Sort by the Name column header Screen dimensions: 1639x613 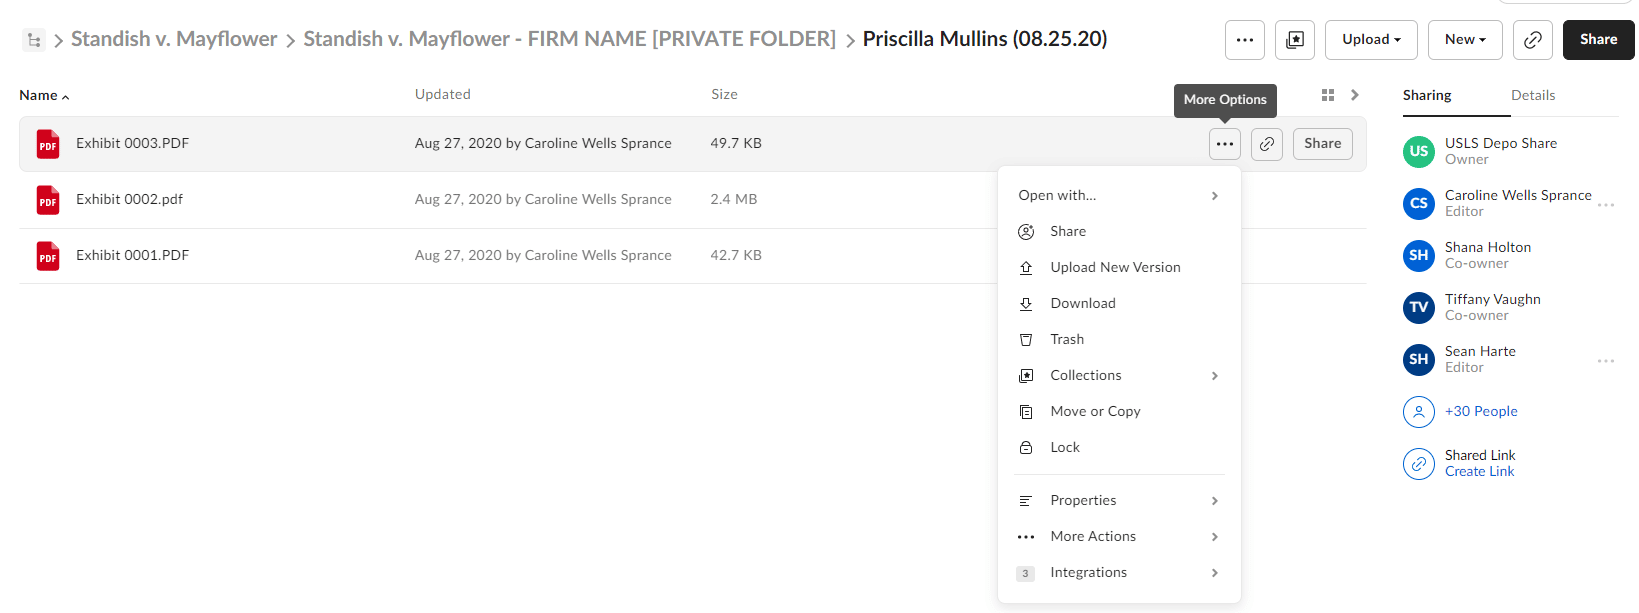(x=44, y=95)
